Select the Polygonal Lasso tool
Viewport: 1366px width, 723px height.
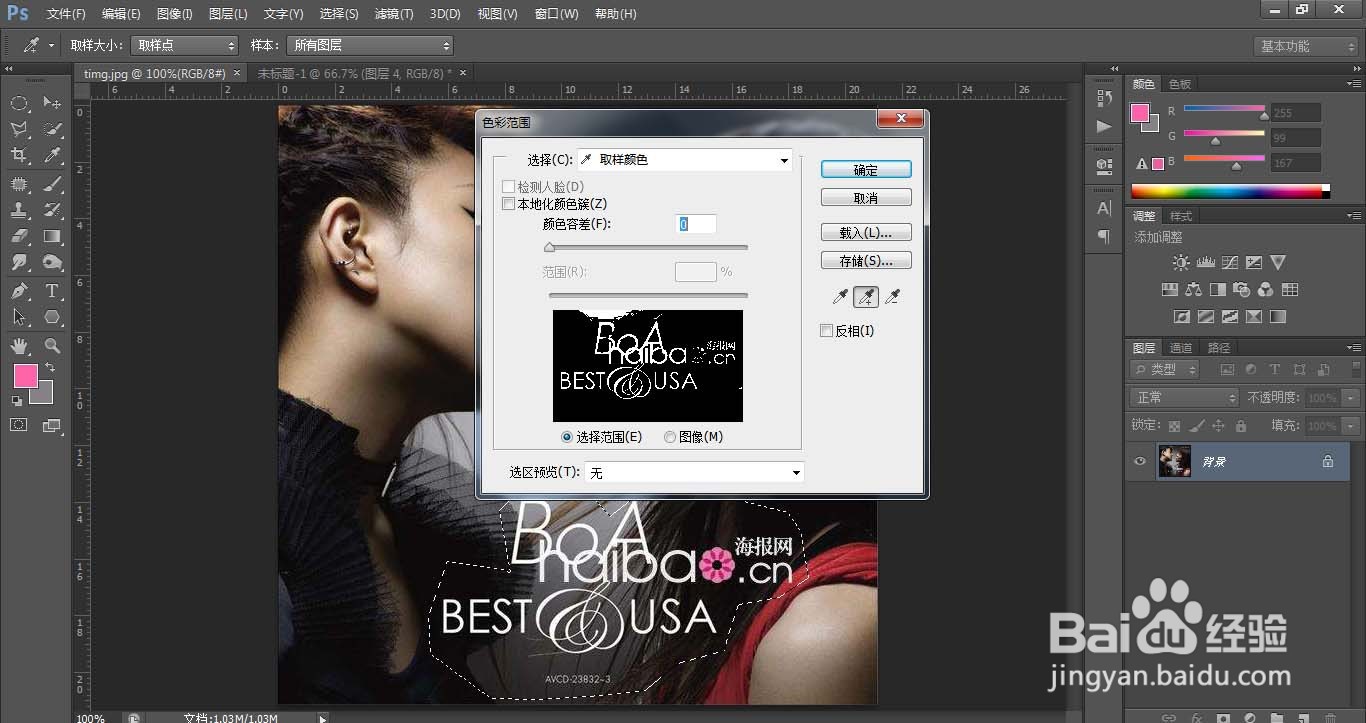(19, 129)
